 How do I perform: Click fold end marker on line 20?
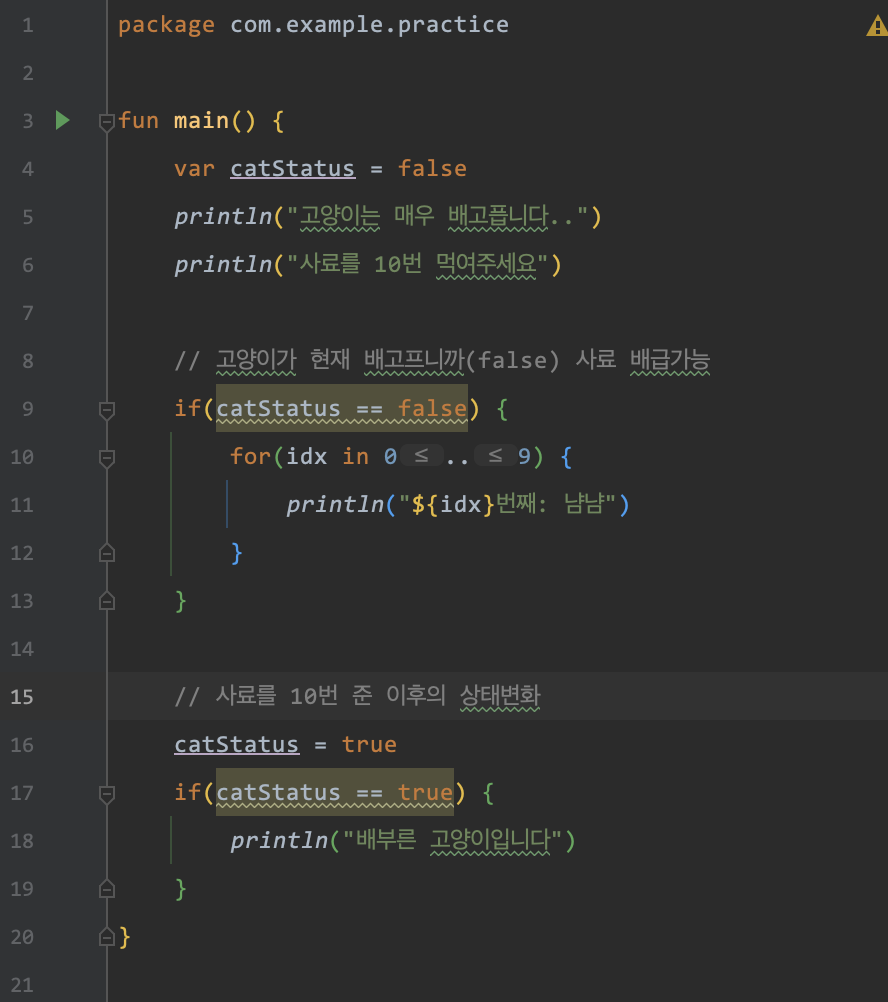point(107,937)
